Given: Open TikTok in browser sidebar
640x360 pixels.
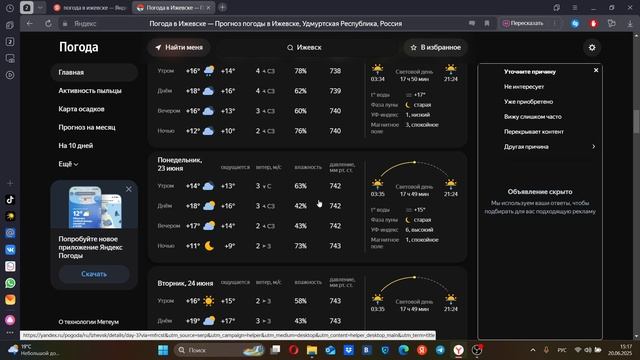Looking at the screenshot, I should 10,200.
